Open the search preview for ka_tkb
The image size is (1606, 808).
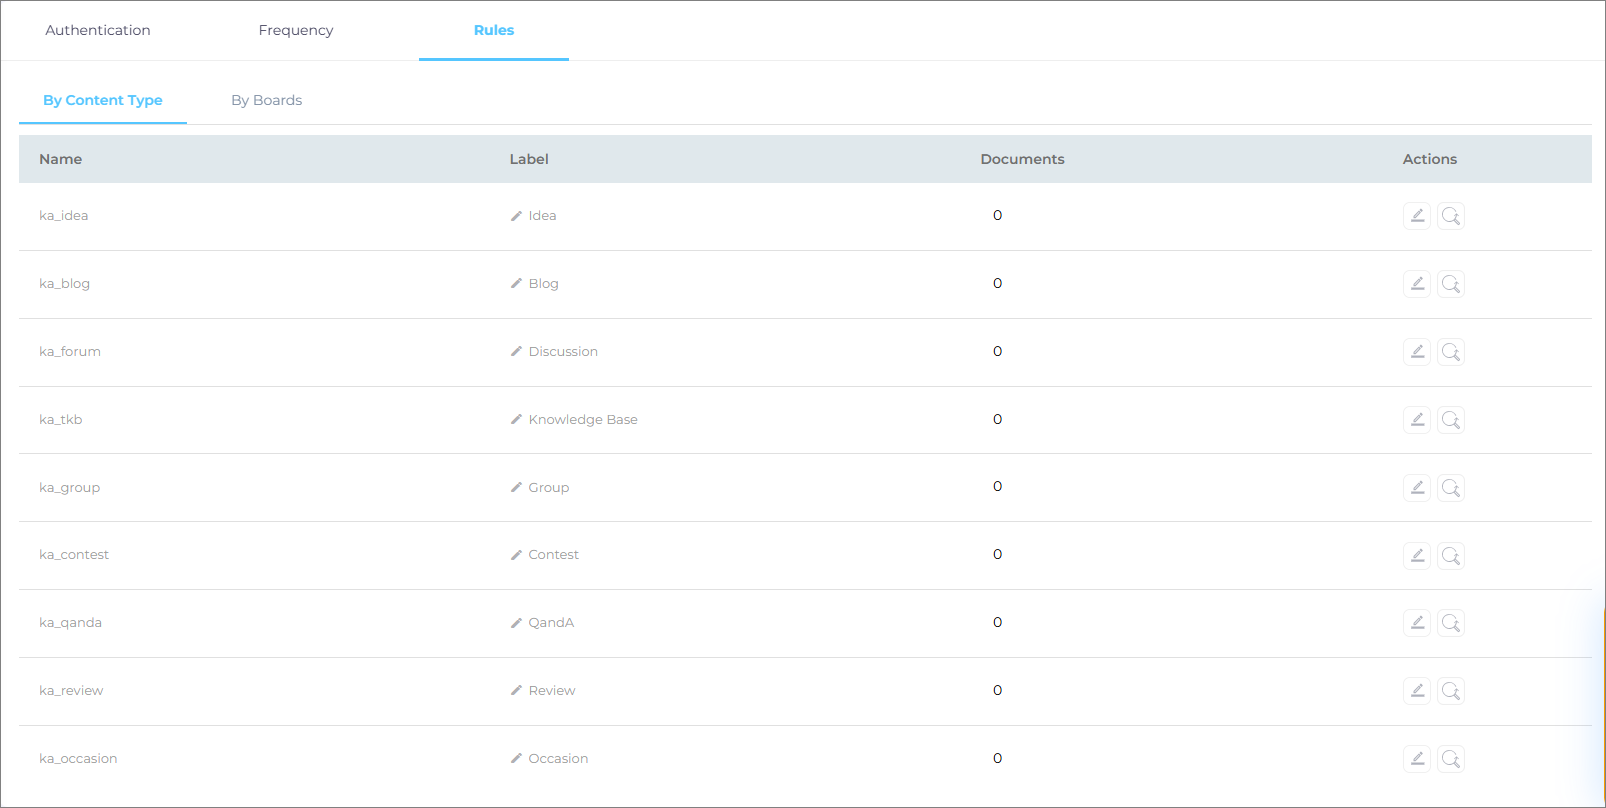[x=1451, y=420]
